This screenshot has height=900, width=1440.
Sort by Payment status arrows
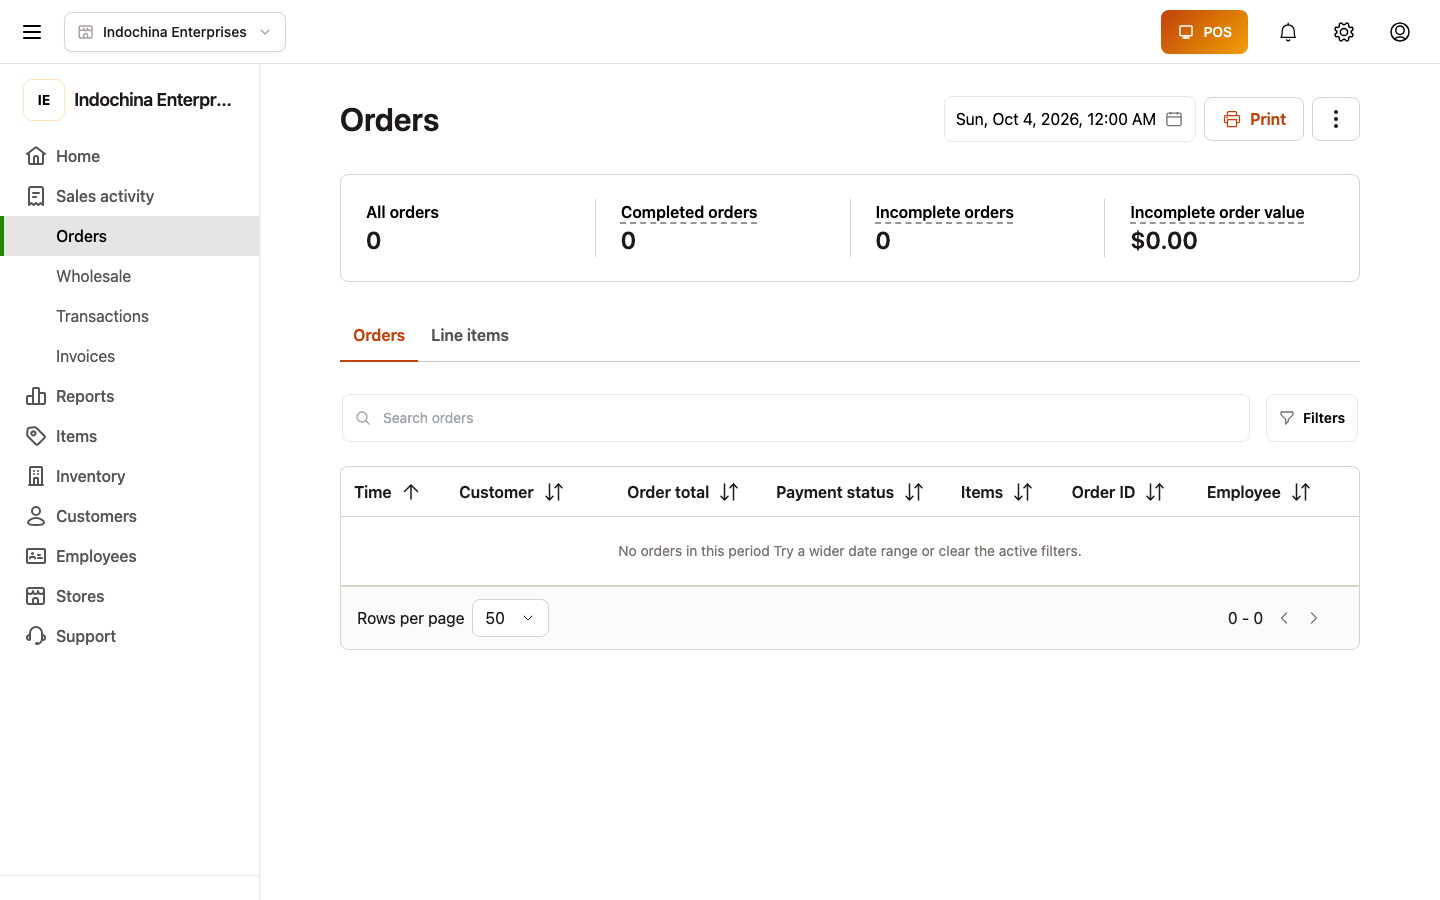click(914, 492)
